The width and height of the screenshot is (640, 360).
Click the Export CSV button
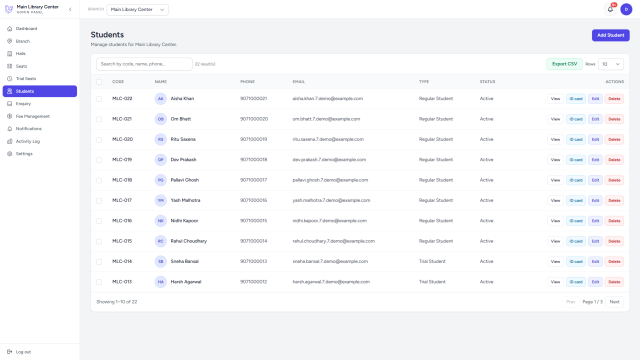coord(564,64)
